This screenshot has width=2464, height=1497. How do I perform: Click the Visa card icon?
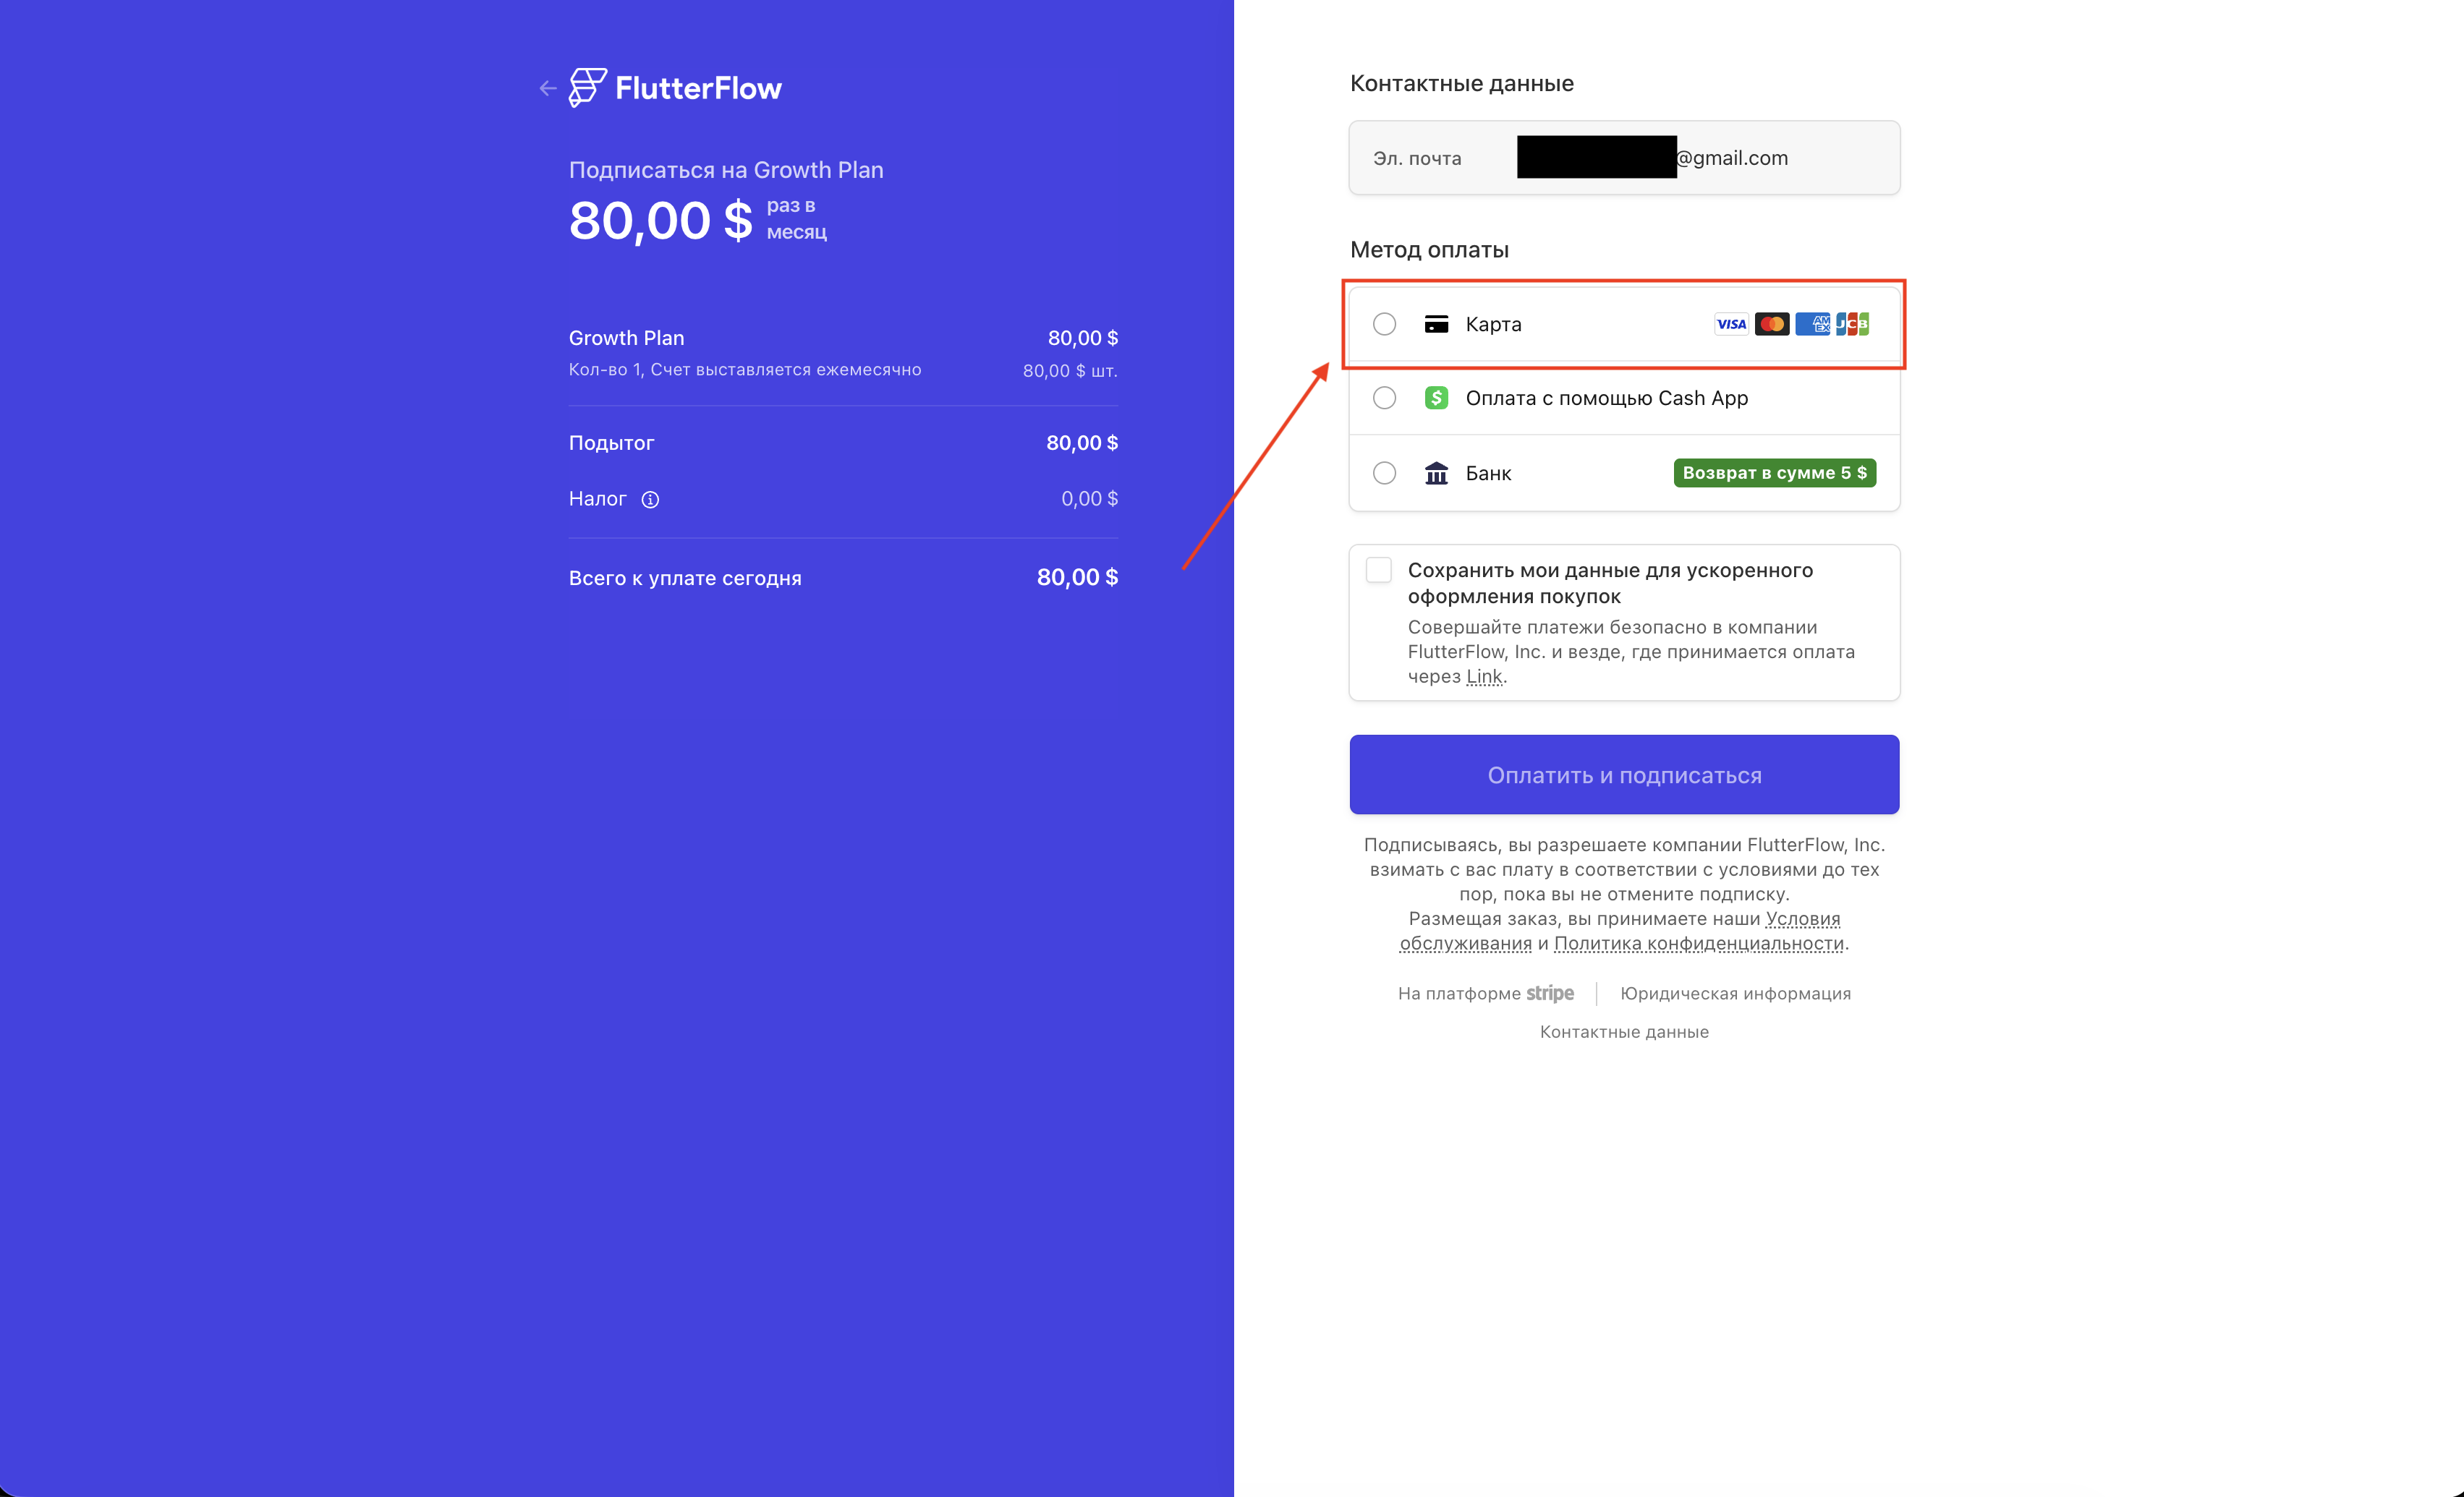(1730, 324)
